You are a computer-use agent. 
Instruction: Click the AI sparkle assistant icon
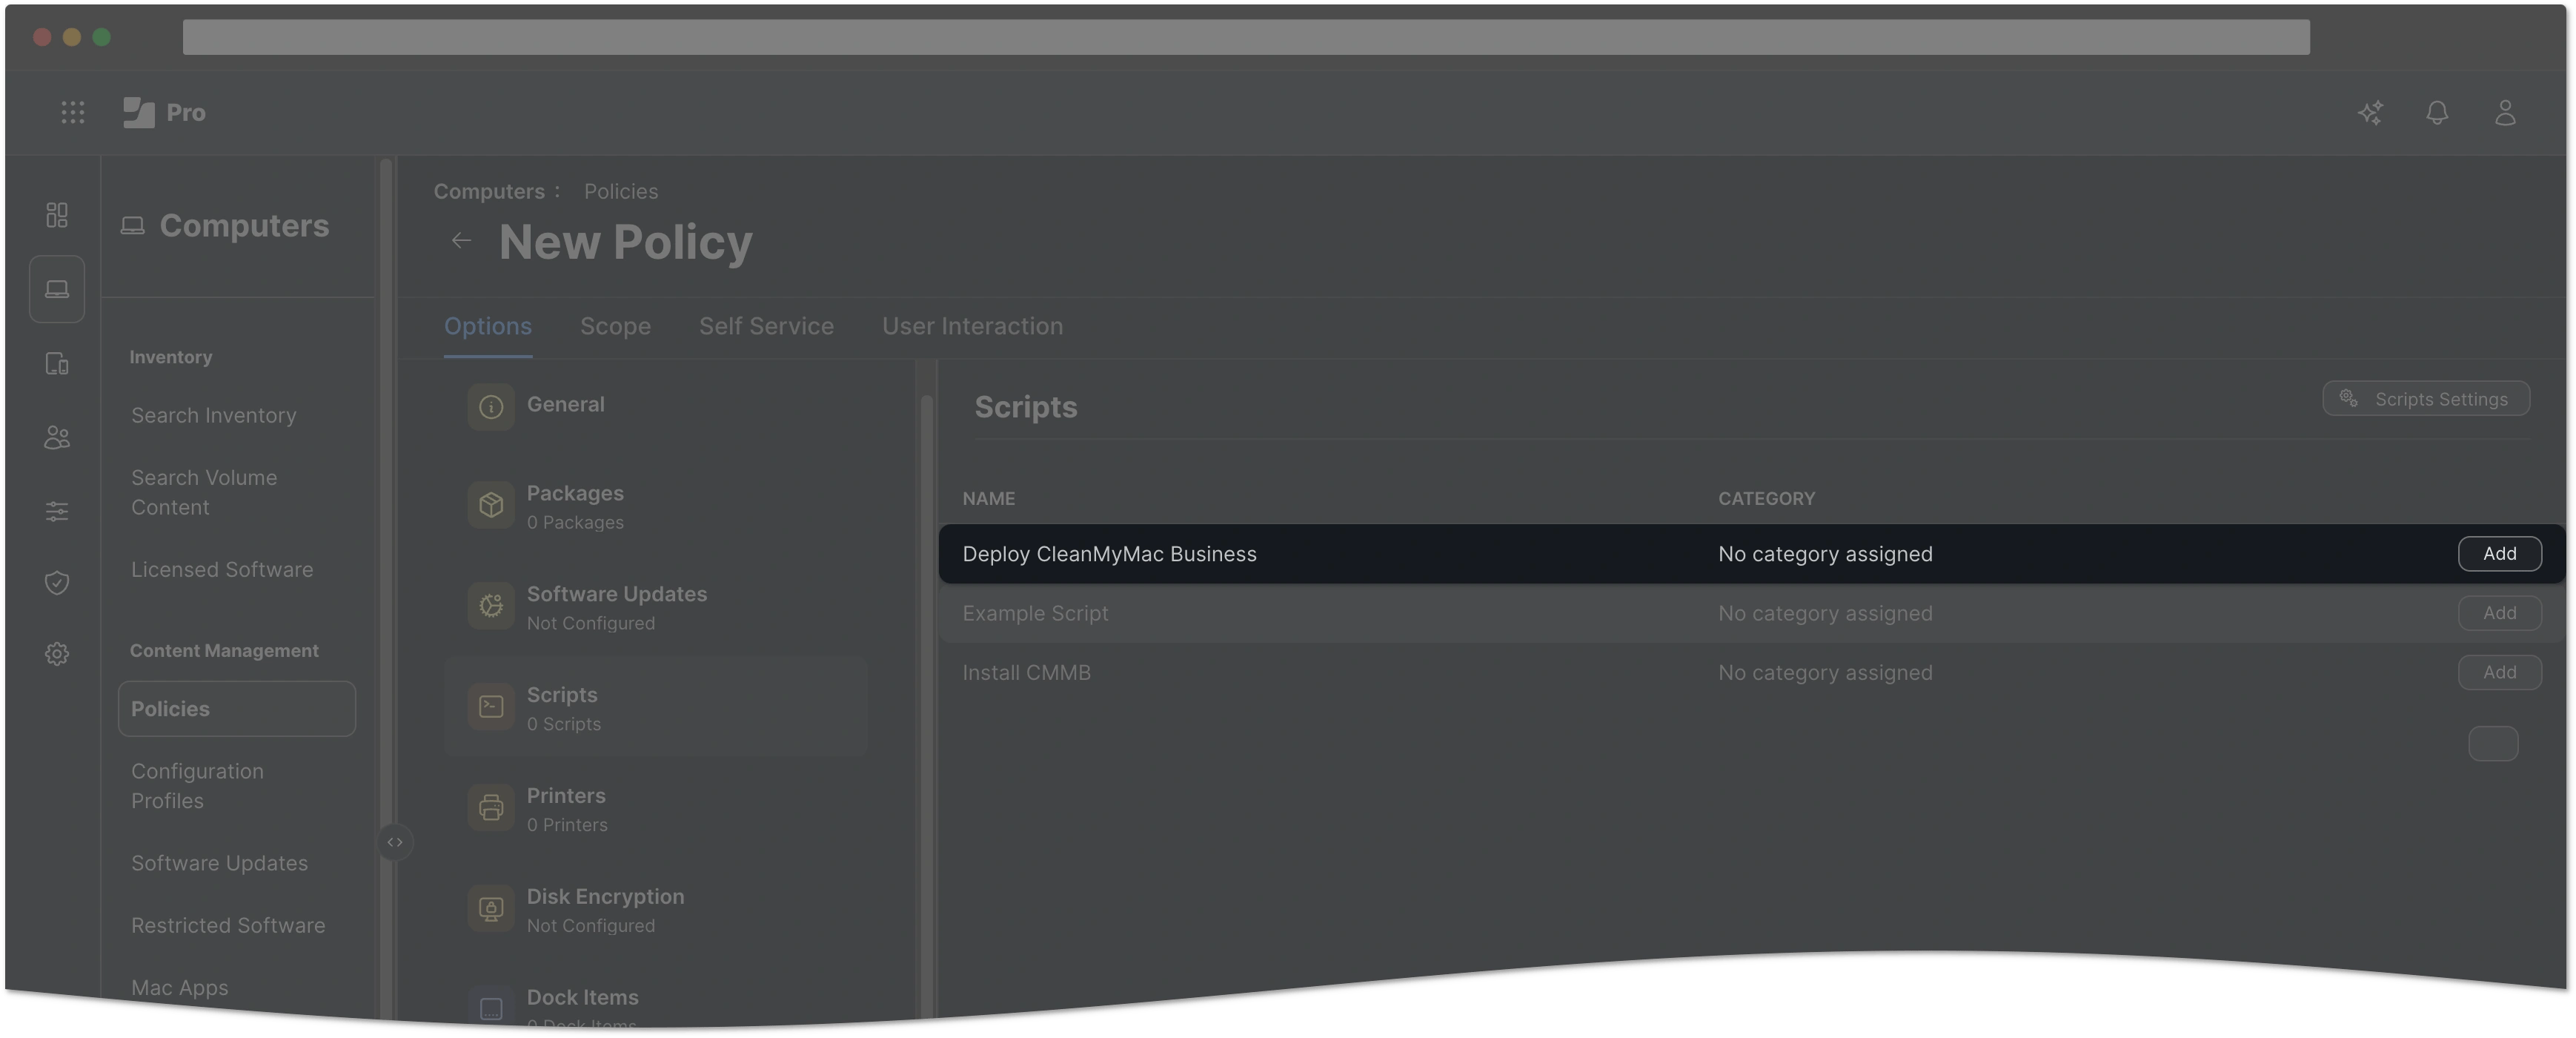tap(2370, 112)
